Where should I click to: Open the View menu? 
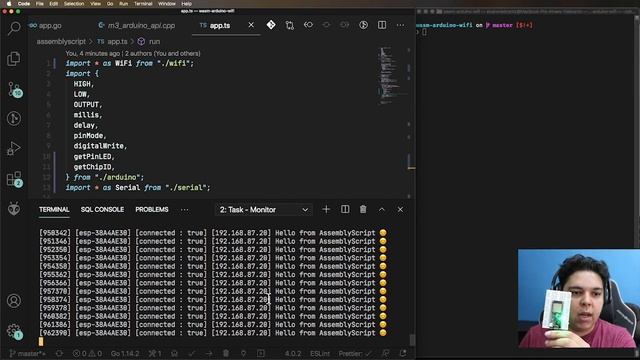point(96,3)
